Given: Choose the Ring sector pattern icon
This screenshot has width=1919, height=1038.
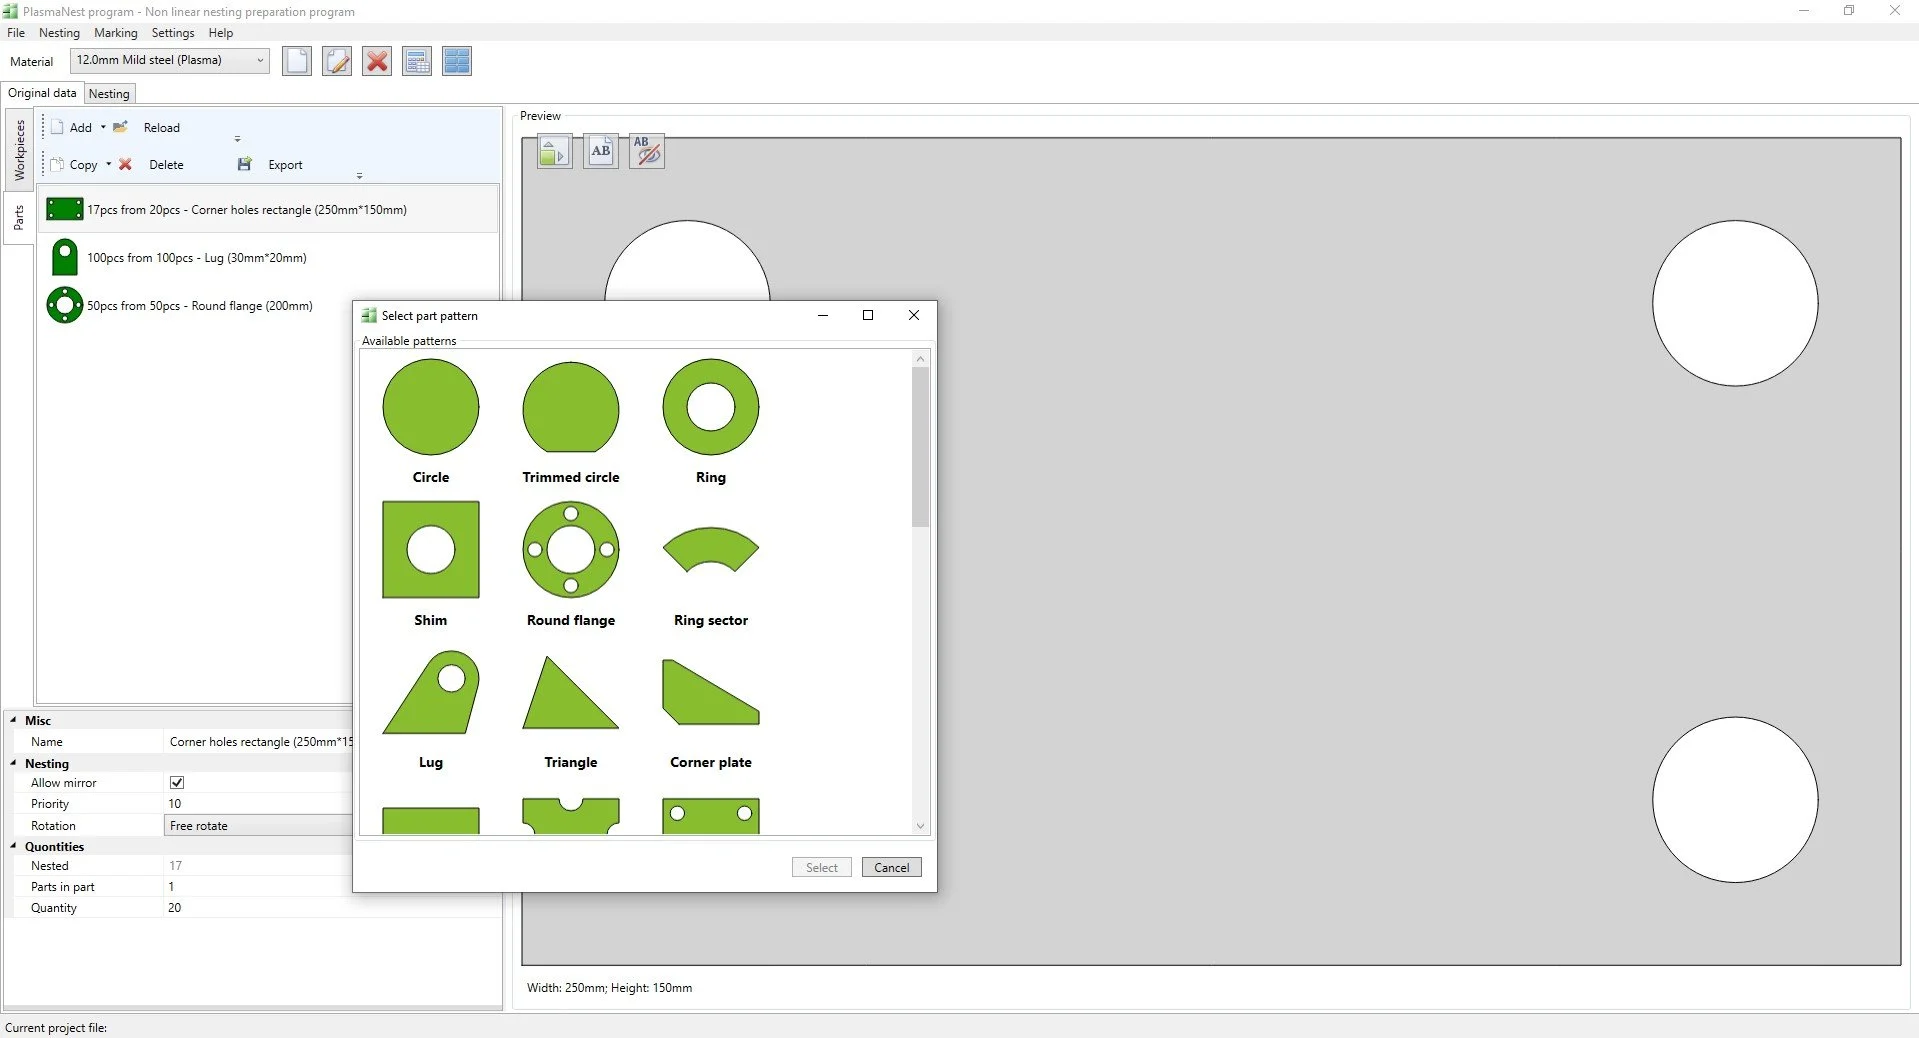Looking at the screenshot, I should coord(711,550).
